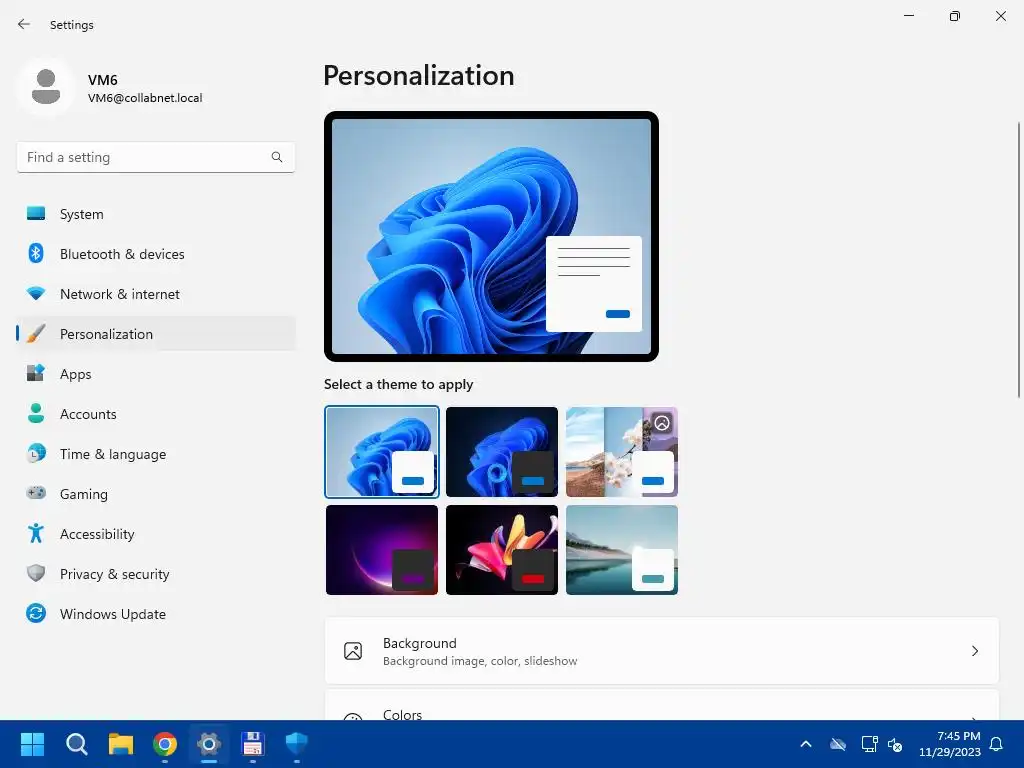
Task: Apply the Windows dark bloom theme
Action: pyautogui.click(x=502, y=452)
